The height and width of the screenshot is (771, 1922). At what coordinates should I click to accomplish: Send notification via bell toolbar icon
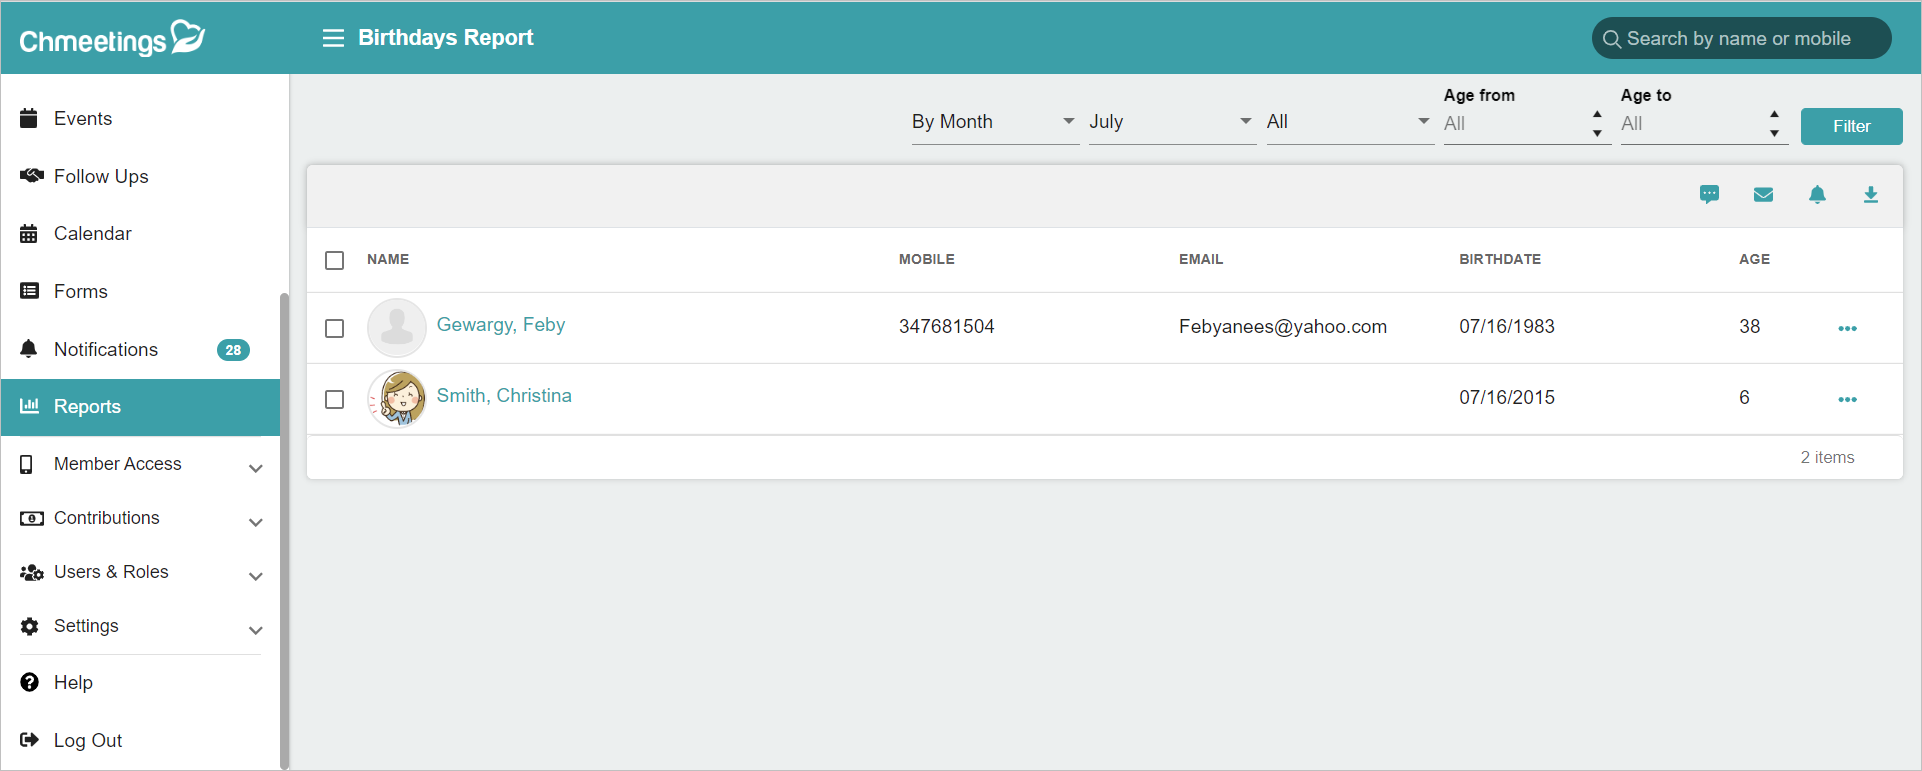point(1817,194)
